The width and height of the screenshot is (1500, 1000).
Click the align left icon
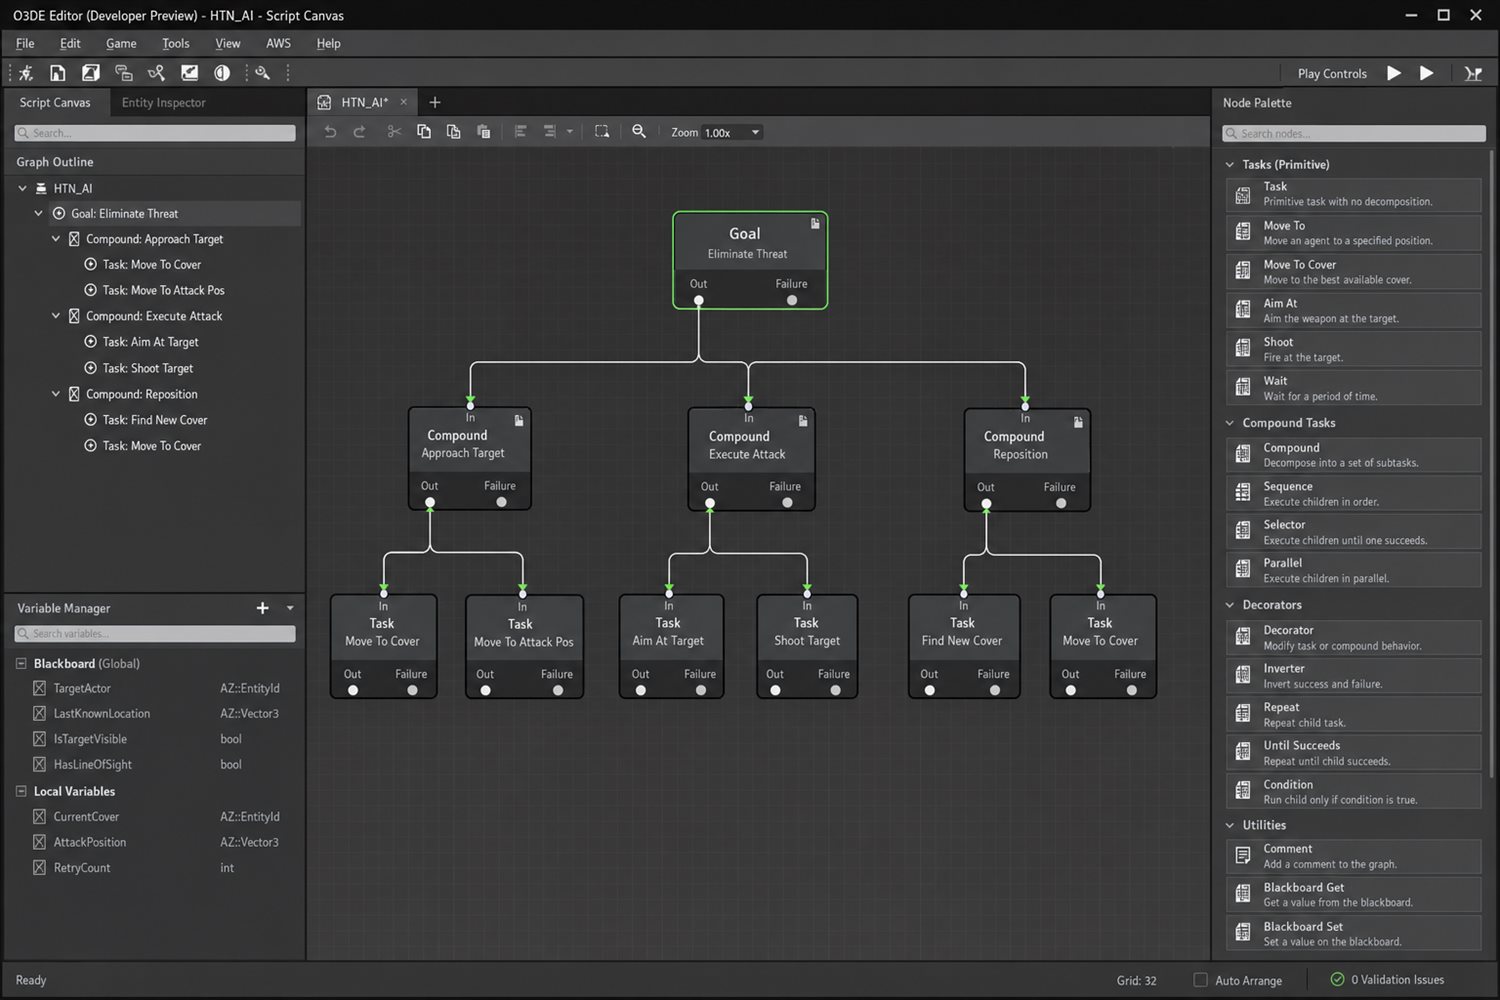coord(520,132)
